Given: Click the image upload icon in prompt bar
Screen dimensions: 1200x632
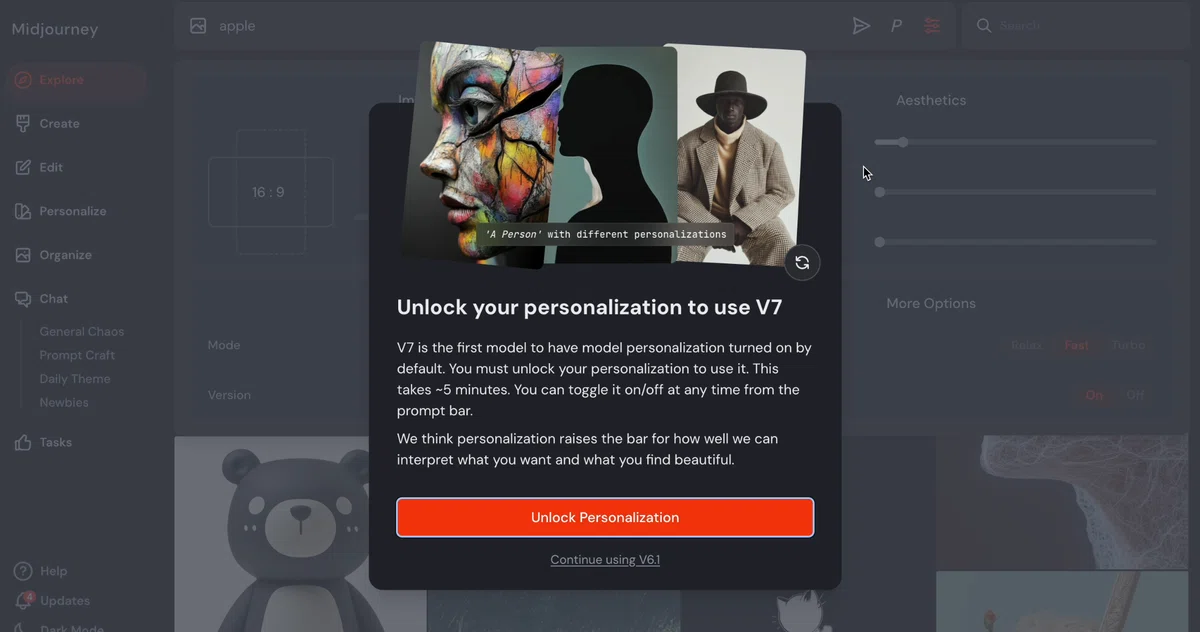Looking at the screenshot, I should (198, 26).
